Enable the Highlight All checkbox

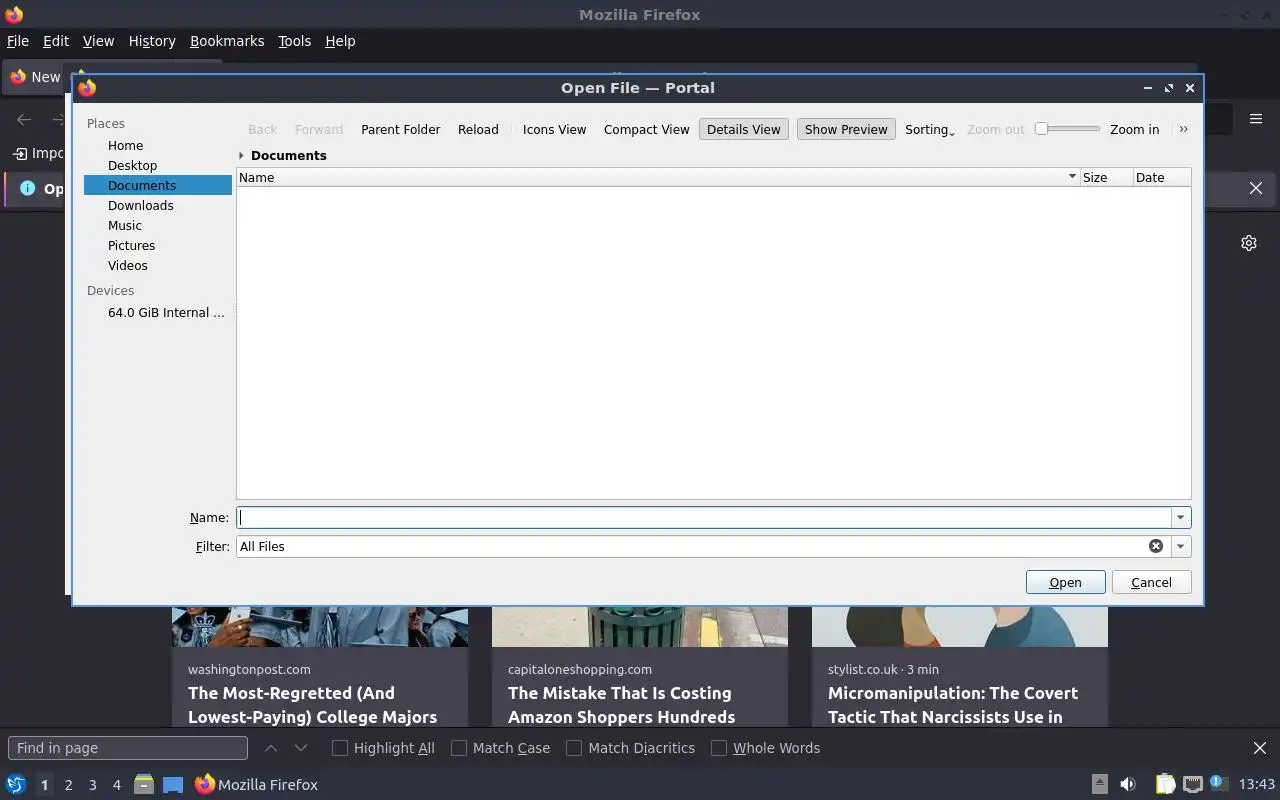click(340, 748)
